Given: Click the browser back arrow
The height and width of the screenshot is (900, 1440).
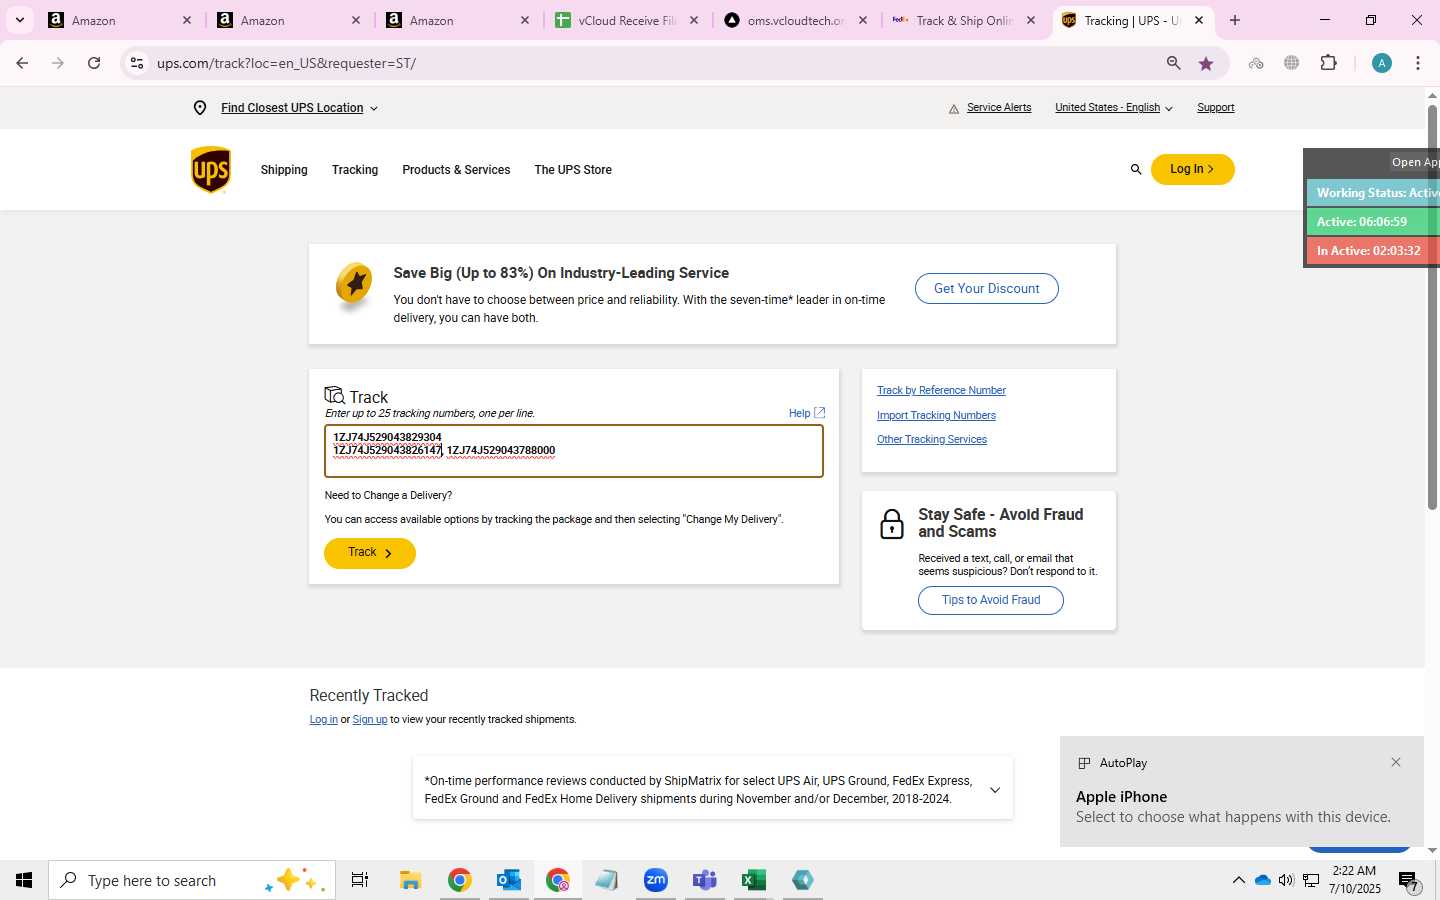Looking at the screenshot, I should point(22,63).
